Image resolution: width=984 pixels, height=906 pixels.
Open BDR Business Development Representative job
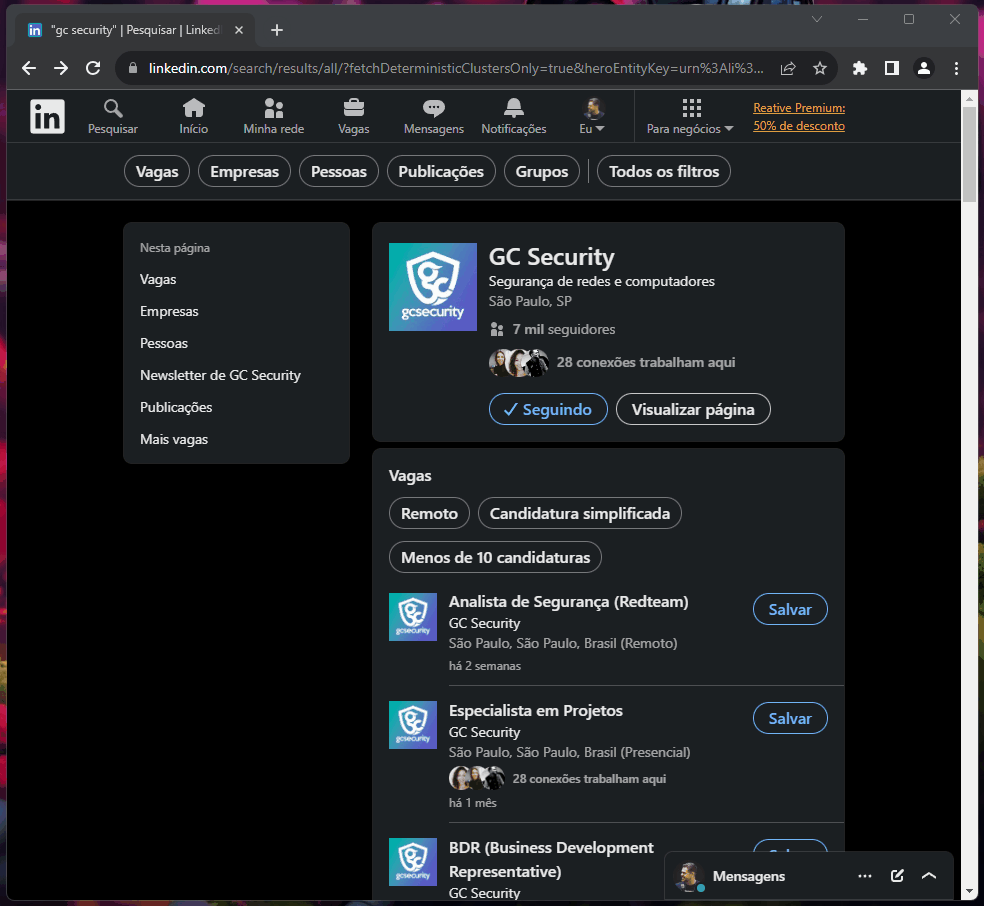tap(551, 860)
